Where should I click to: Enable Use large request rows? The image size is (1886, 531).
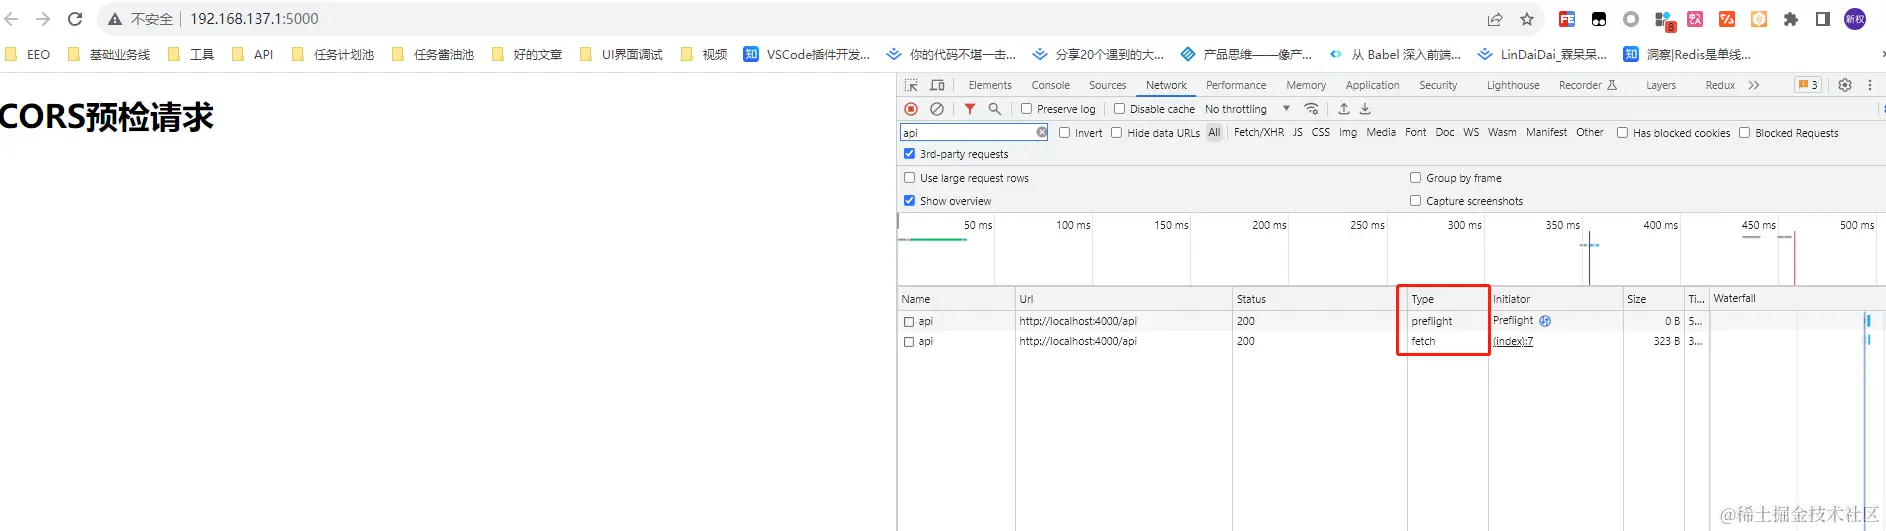pyautogui.click(x=909, y=178)
